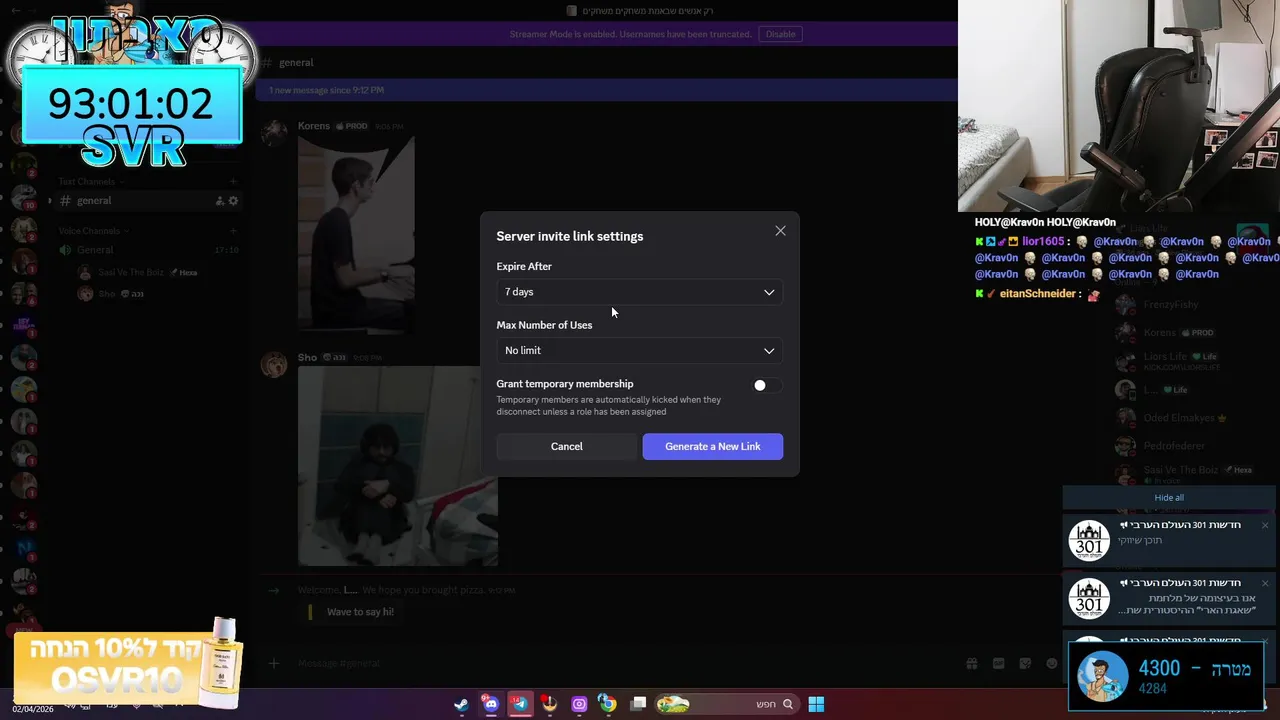Click Hide all notifications link
Viewport: 1280px width, 720px height.
tap(1169, 498)
